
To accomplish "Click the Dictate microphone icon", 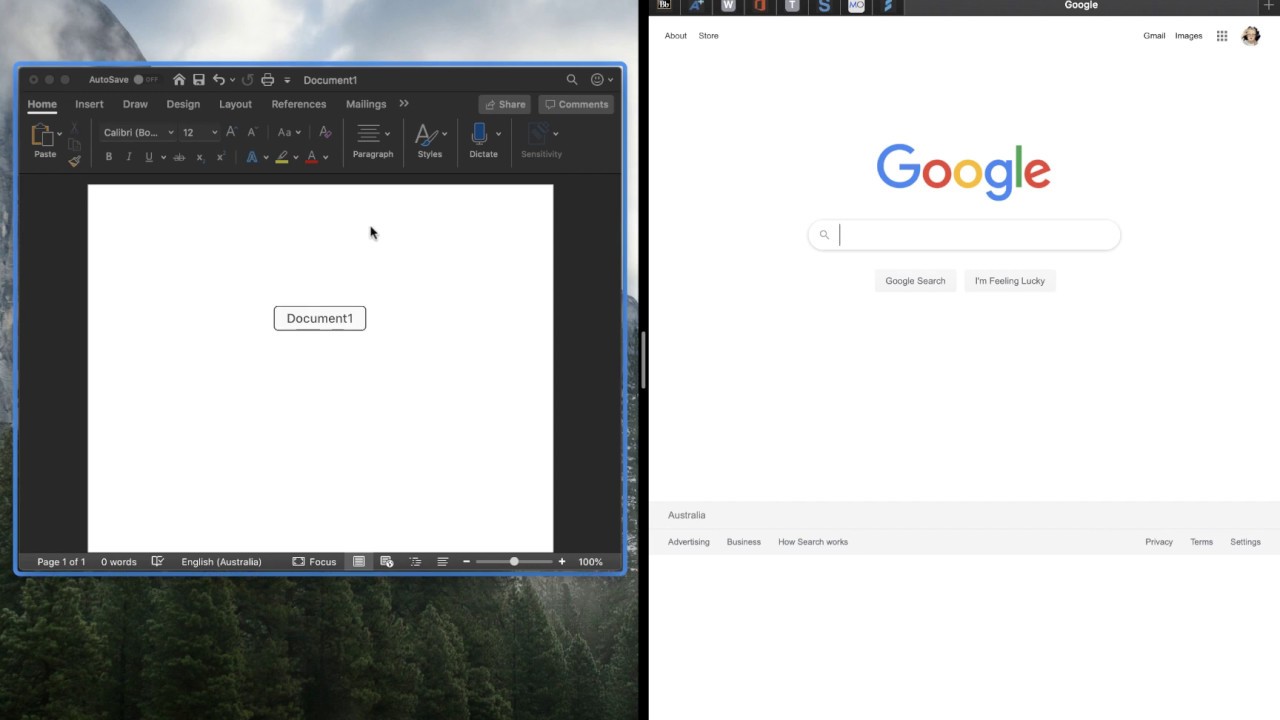I will 479,134.
